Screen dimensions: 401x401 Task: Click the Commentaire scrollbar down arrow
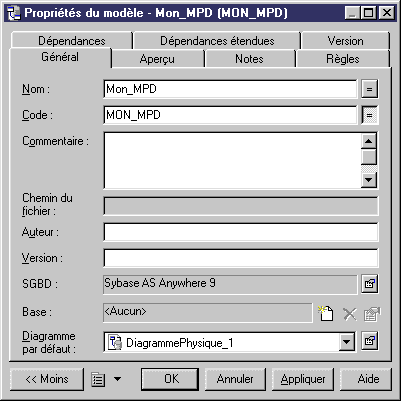(369, 180)
